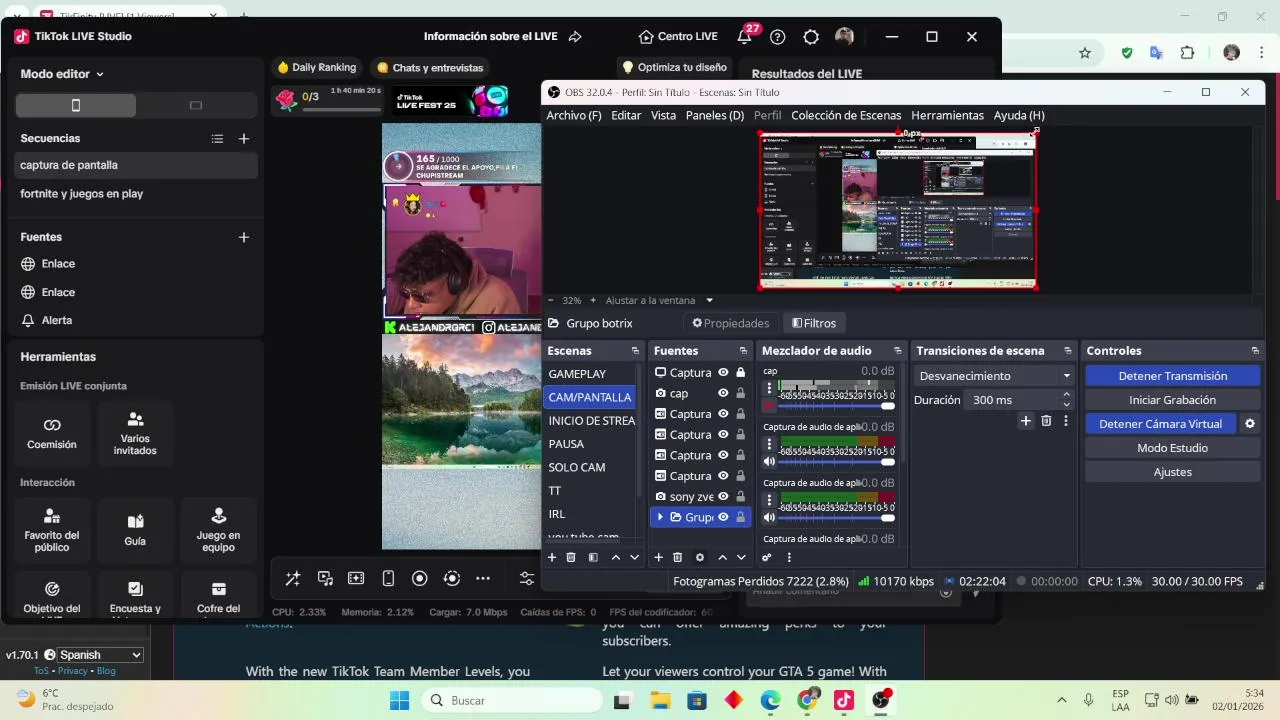Open scene filters icon in Escenas toolbar
Viewport: 1280px width, 720px height.
click(x=593, y=557)
